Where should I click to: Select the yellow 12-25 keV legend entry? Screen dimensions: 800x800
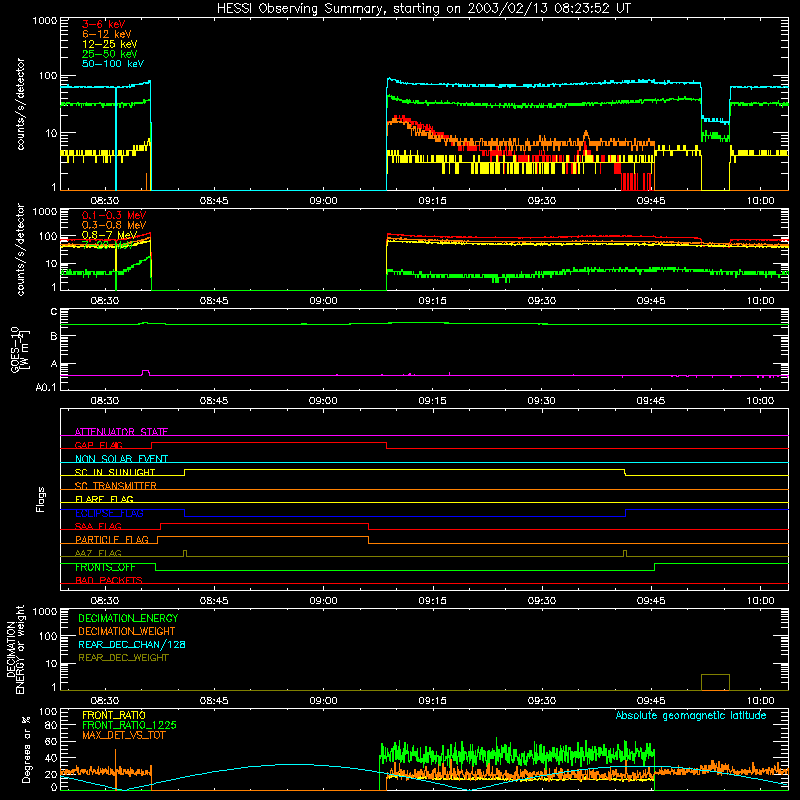[x=110, y=44]
